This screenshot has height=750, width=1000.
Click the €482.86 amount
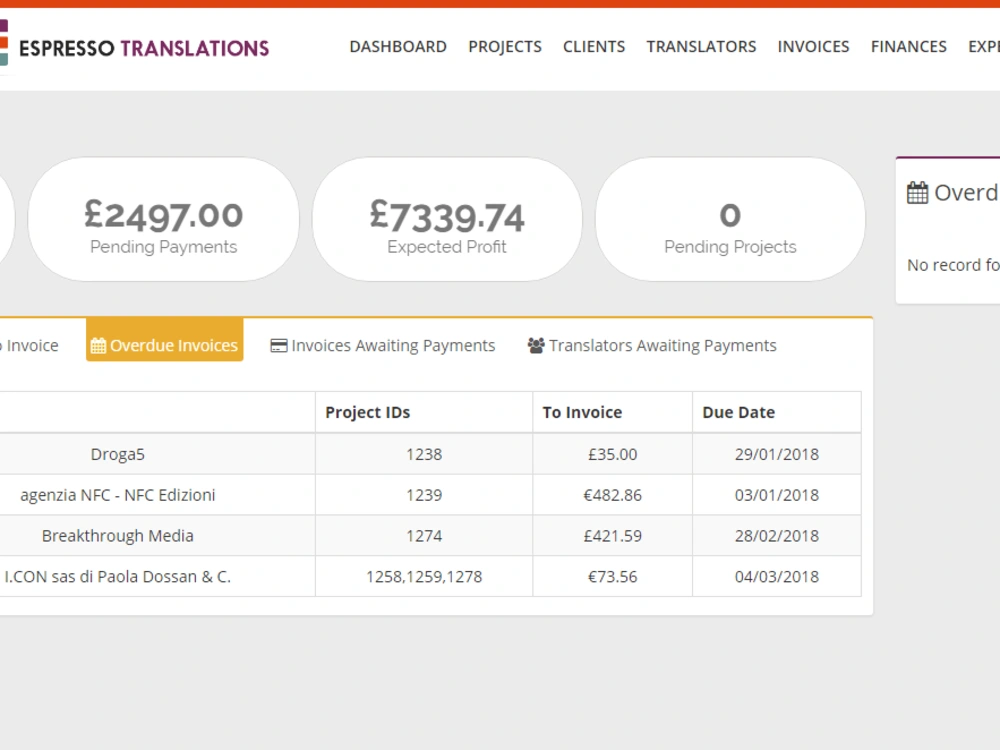tap(612, 495)
